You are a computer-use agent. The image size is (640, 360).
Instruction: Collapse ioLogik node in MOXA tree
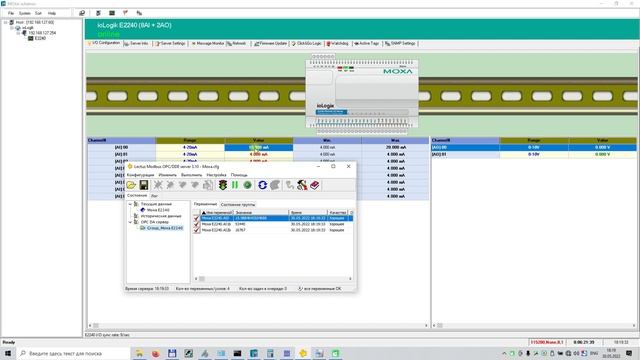point(12,28)
